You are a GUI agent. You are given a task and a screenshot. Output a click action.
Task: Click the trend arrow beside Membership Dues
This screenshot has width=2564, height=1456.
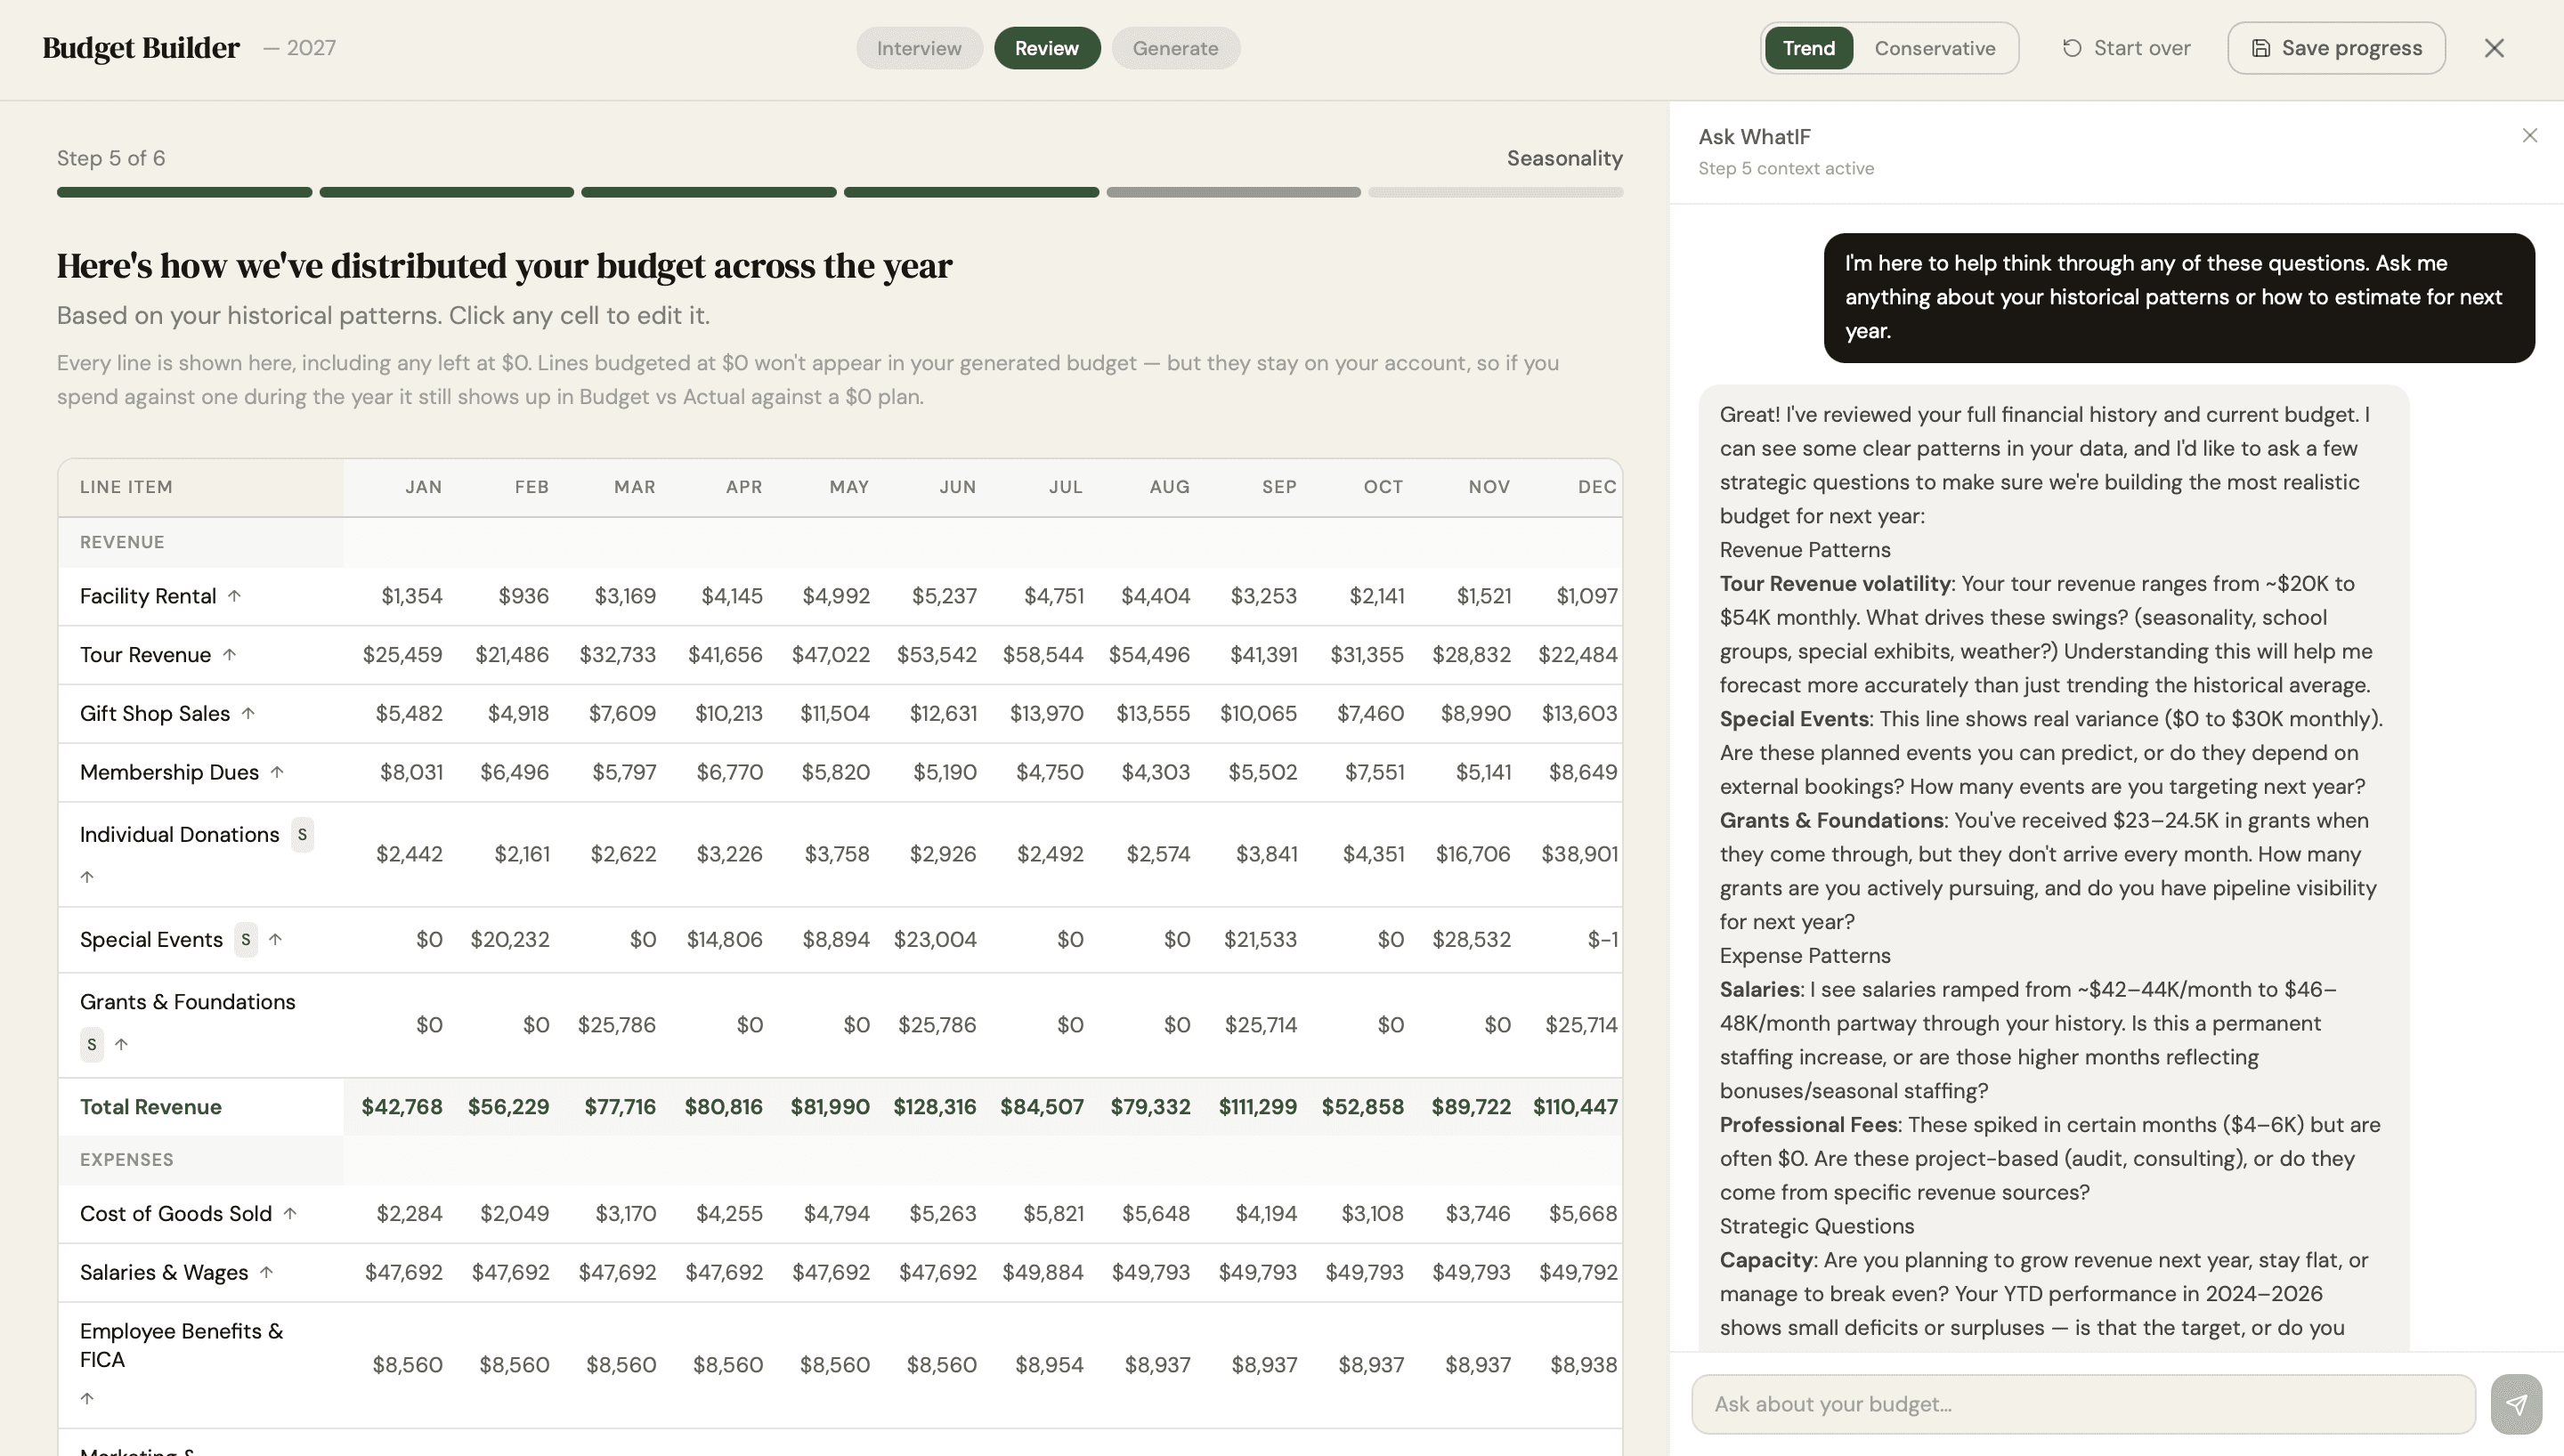point(277,772)
